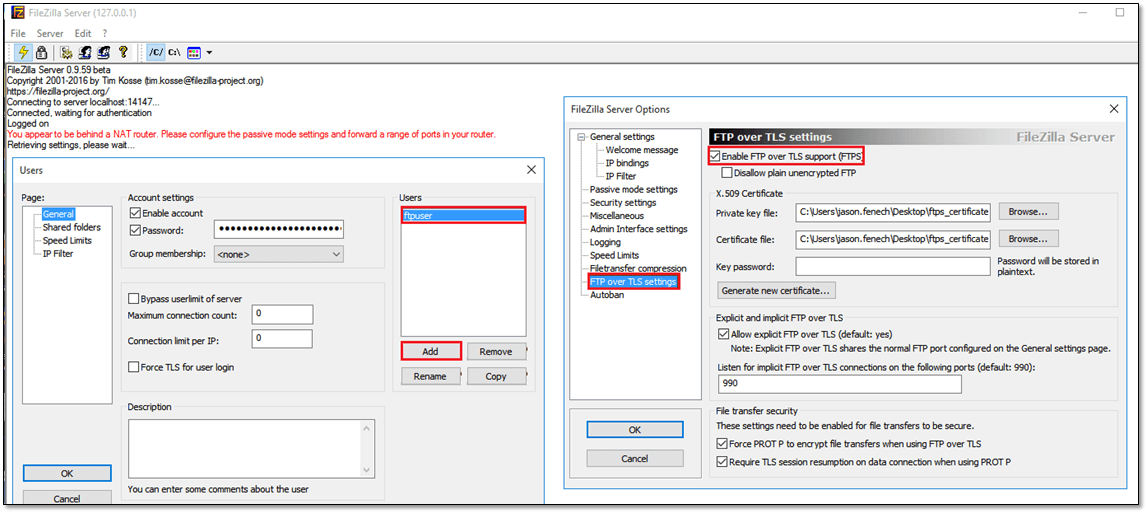
Task: Click OK in the Users dialog
Action: click(67, 474)
